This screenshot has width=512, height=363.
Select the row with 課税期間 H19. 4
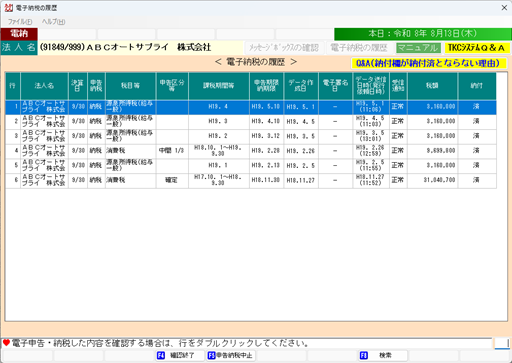[251, 107]
